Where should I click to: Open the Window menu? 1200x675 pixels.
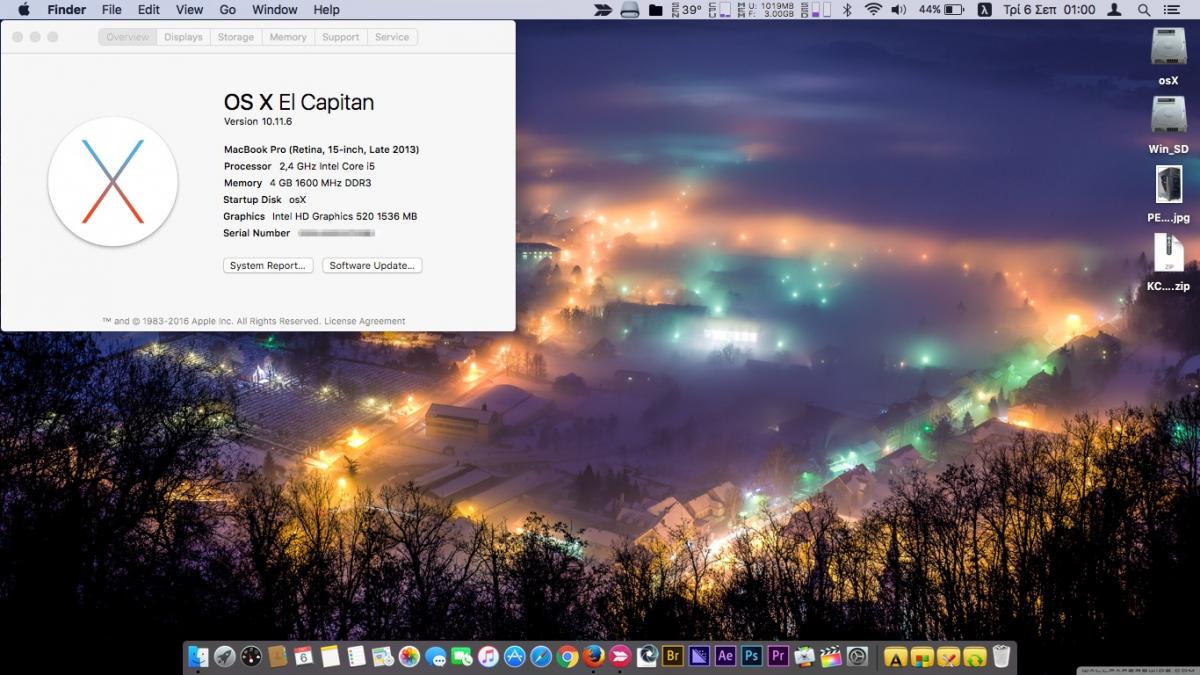point(275,10)
